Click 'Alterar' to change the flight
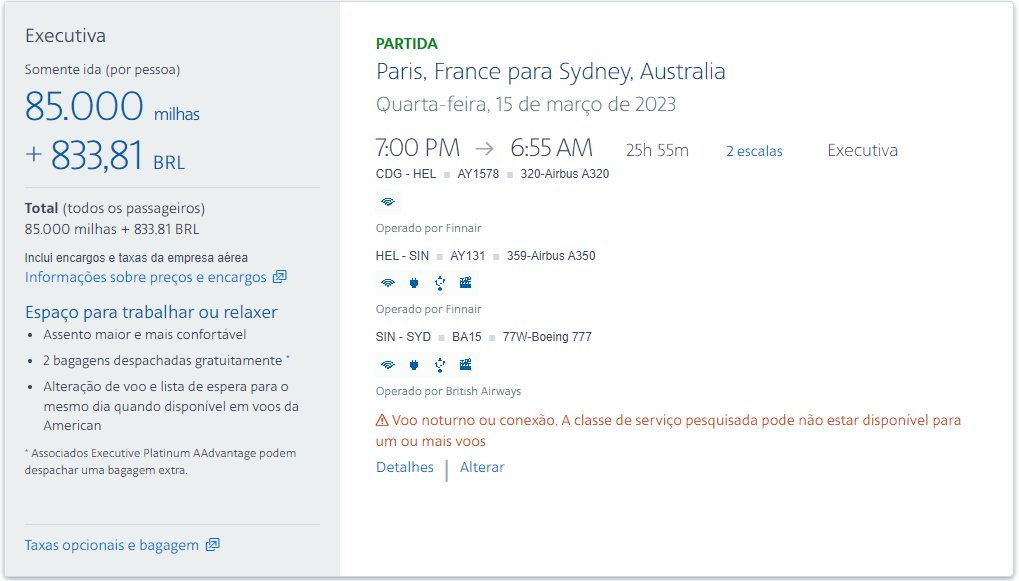The width and height of the screenshot is (1019, 581). (482, 467)
